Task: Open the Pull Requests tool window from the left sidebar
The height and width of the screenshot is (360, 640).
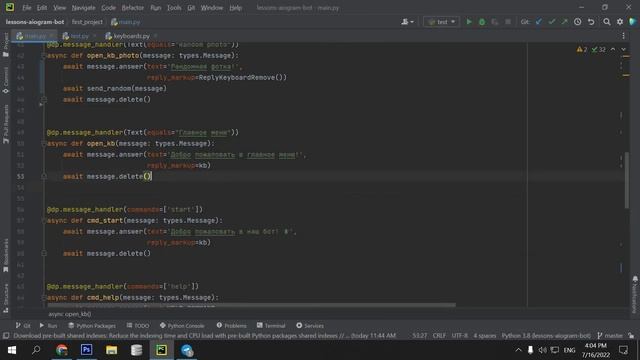Action: [x=6, y=124]
